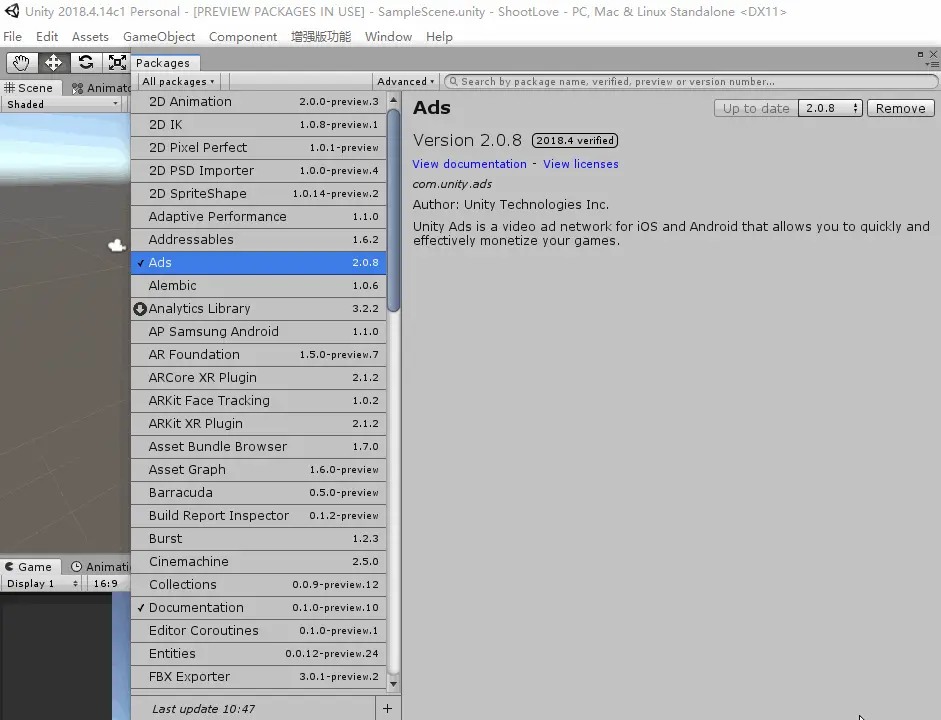Open the 16:9 aspect ratio dropdown
This screenshot has width=941, height=720.
pyautogui.click(x=109, y=583)
